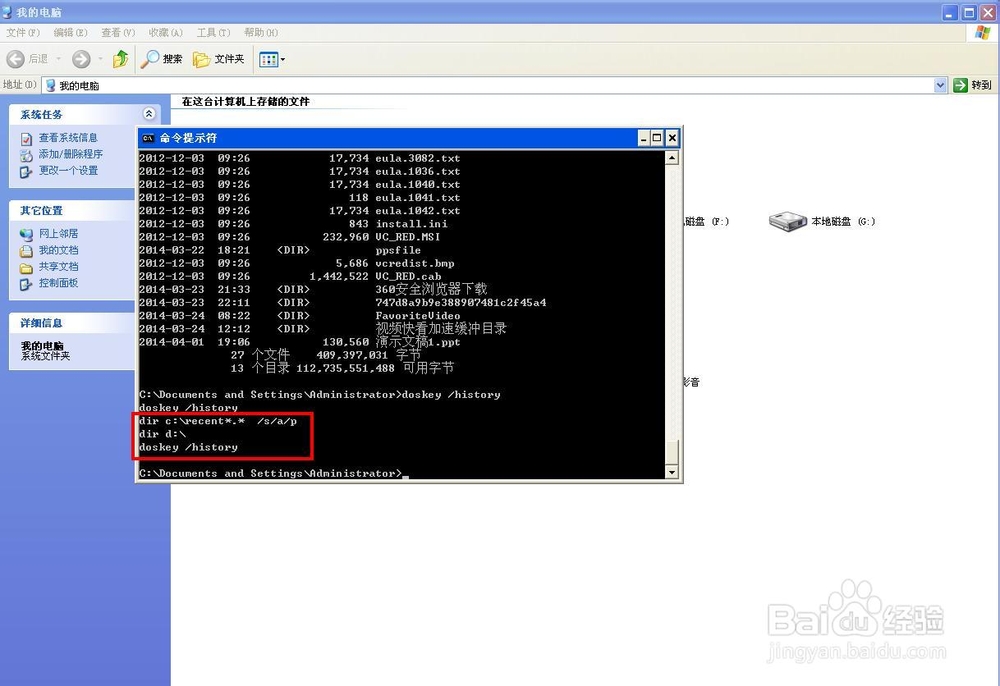Open the 文件(F) menu
Viewport: 1000px width, 686px height.
[23, 33]
